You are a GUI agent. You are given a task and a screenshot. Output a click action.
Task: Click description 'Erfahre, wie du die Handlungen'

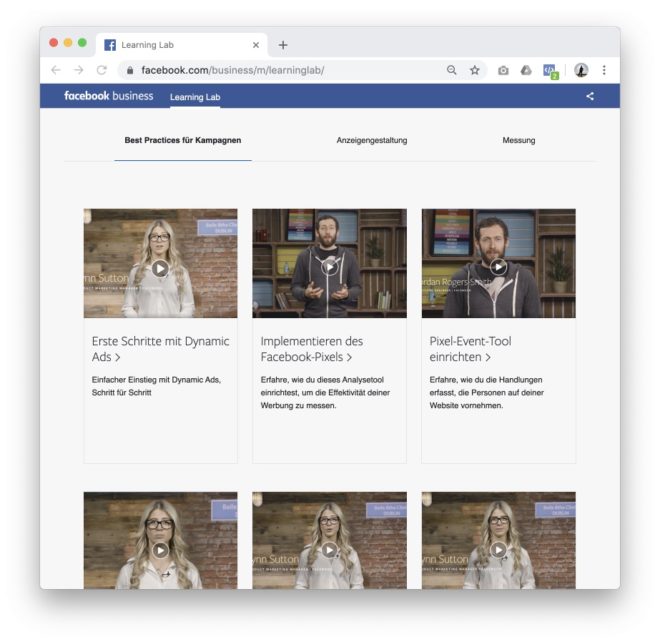click(486, 380)
